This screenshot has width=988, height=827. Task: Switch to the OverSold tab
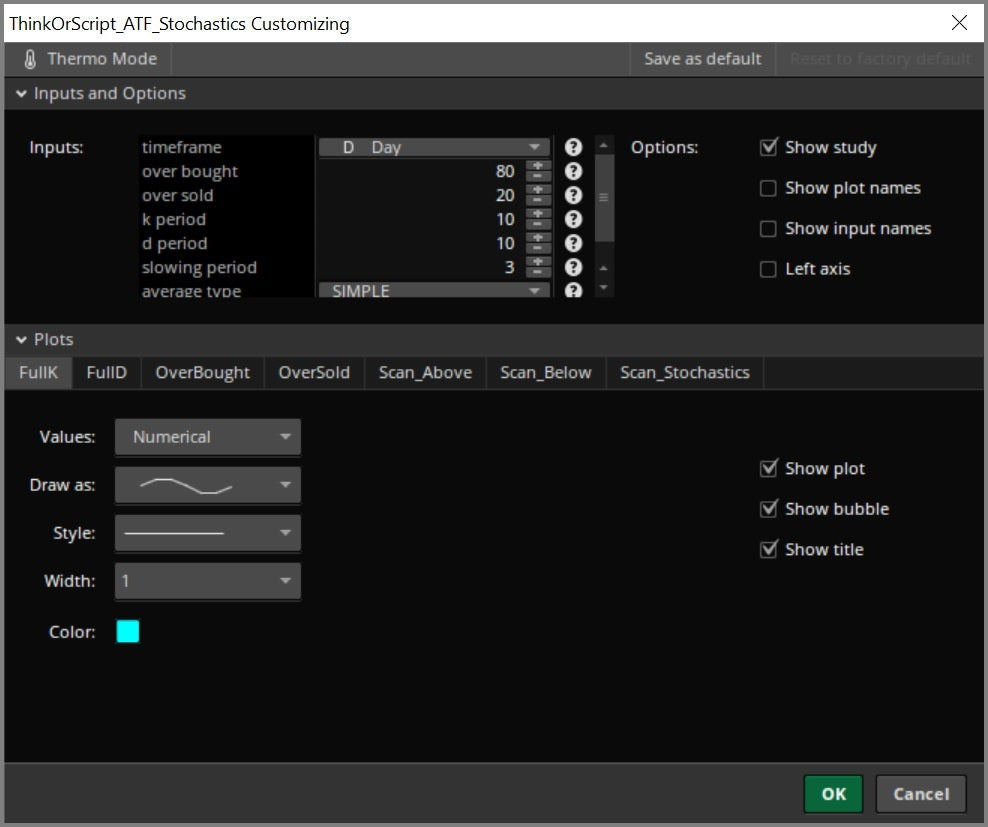(314, 373)
